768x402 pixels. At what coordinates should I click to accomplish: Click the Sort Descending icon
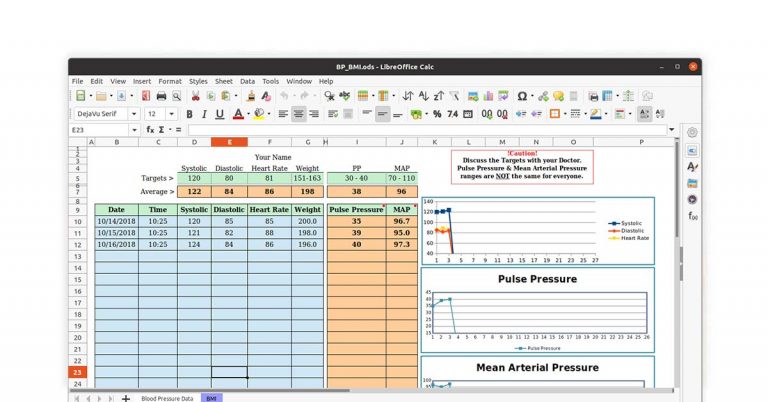pos(439,96)
